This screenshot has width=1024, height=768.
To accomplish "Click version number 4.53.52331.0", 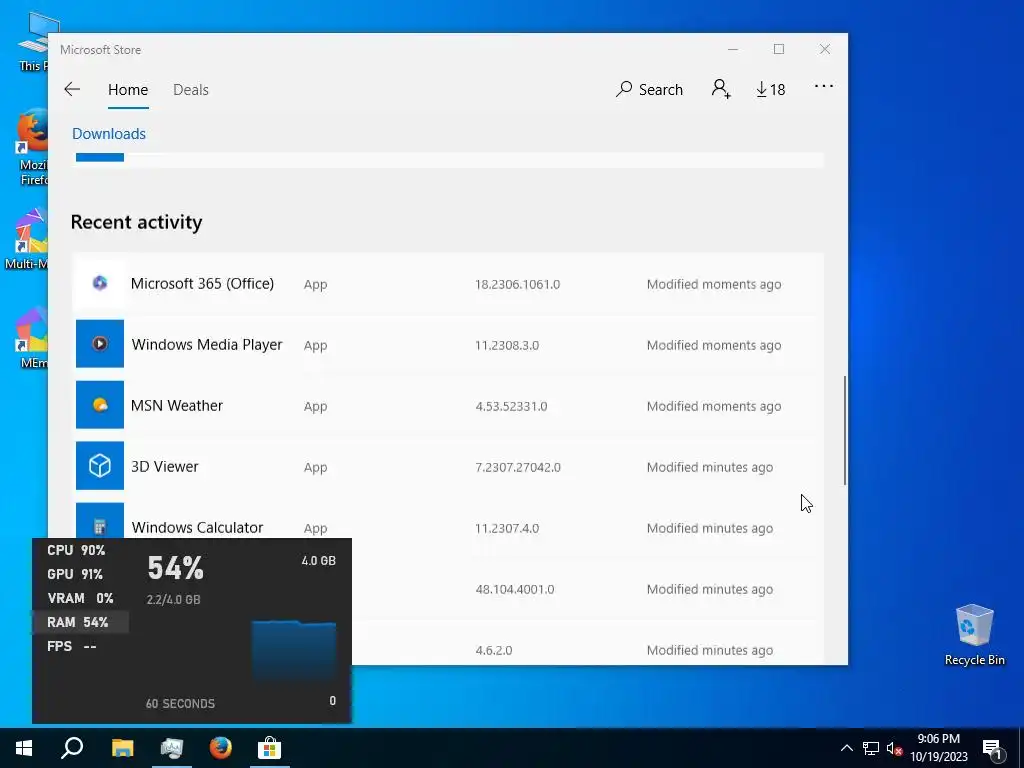I will click(x=511, y=406).
